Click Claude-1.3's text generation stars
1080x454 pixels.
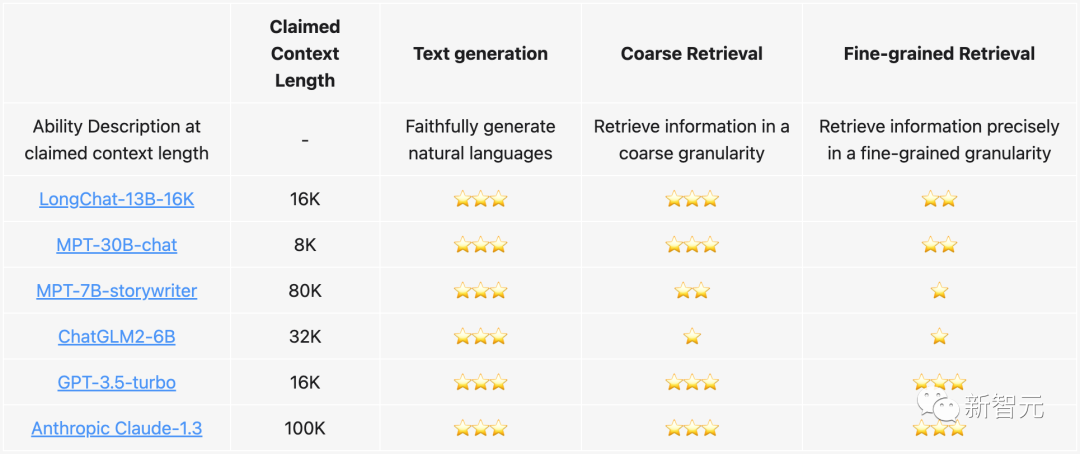click(480, 429)
